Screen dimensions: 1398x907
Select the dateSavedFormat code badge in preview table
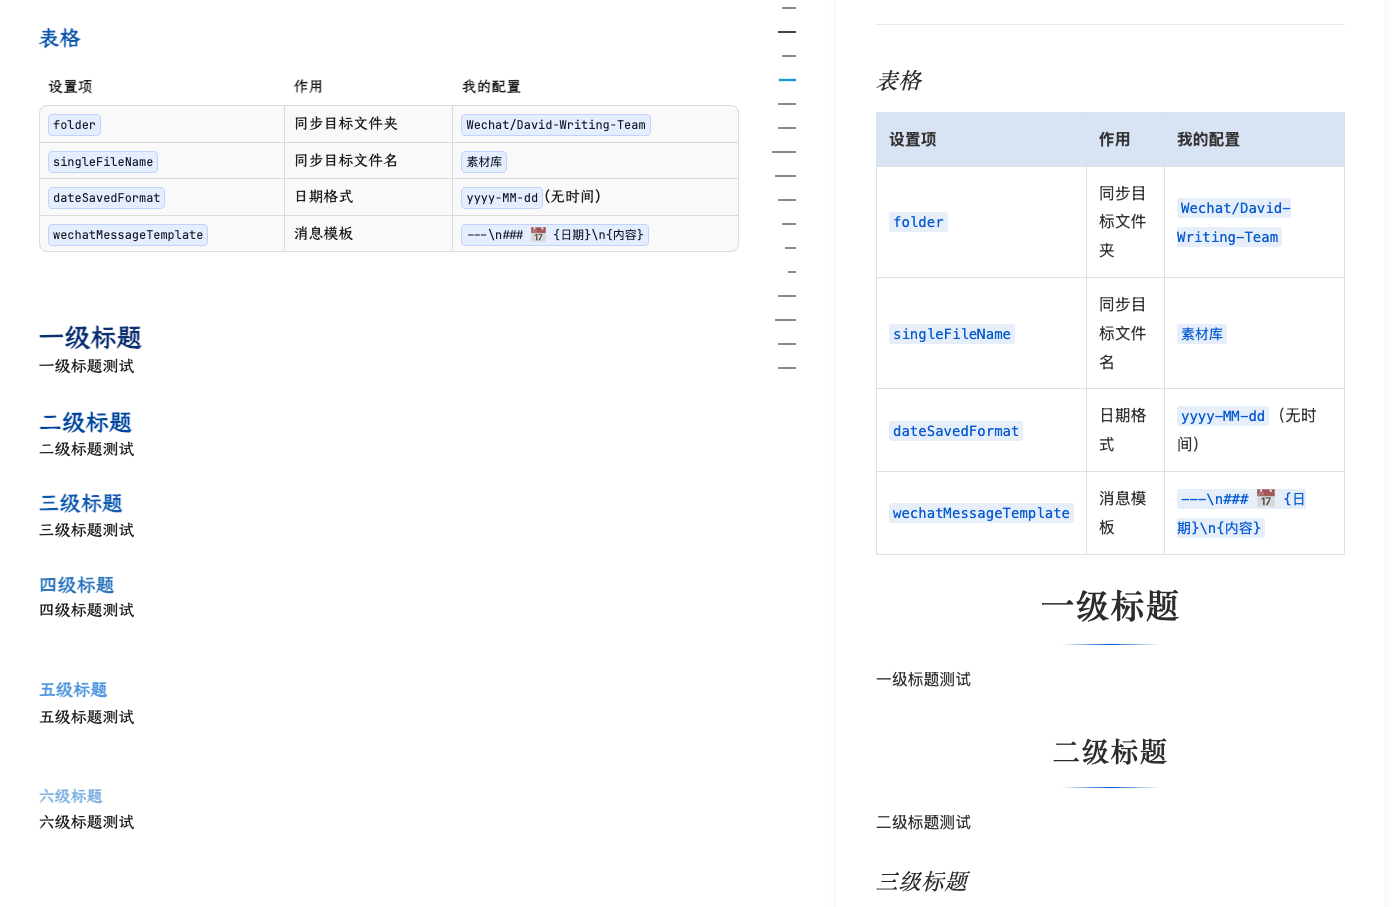(955, 431)
